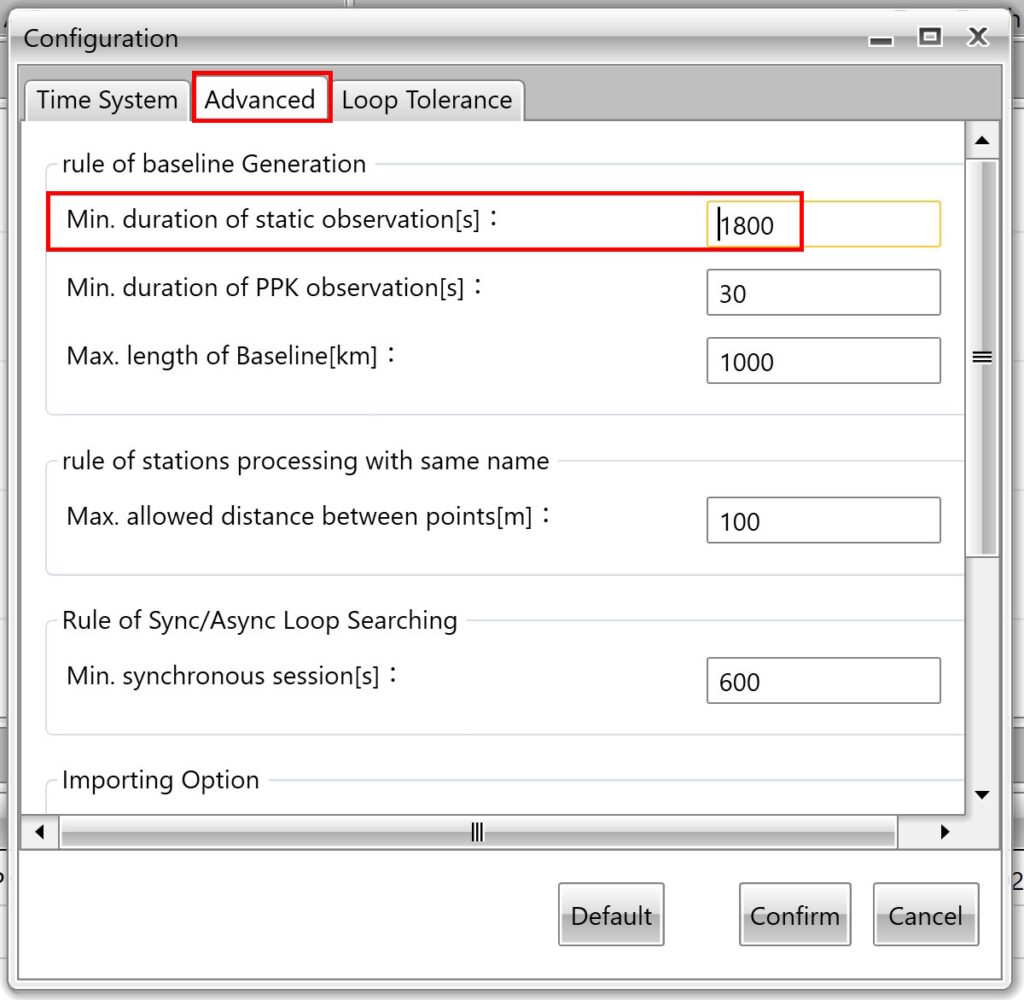Maximize the Configuration window
Screen dimensions: 1024x1000
930,37
